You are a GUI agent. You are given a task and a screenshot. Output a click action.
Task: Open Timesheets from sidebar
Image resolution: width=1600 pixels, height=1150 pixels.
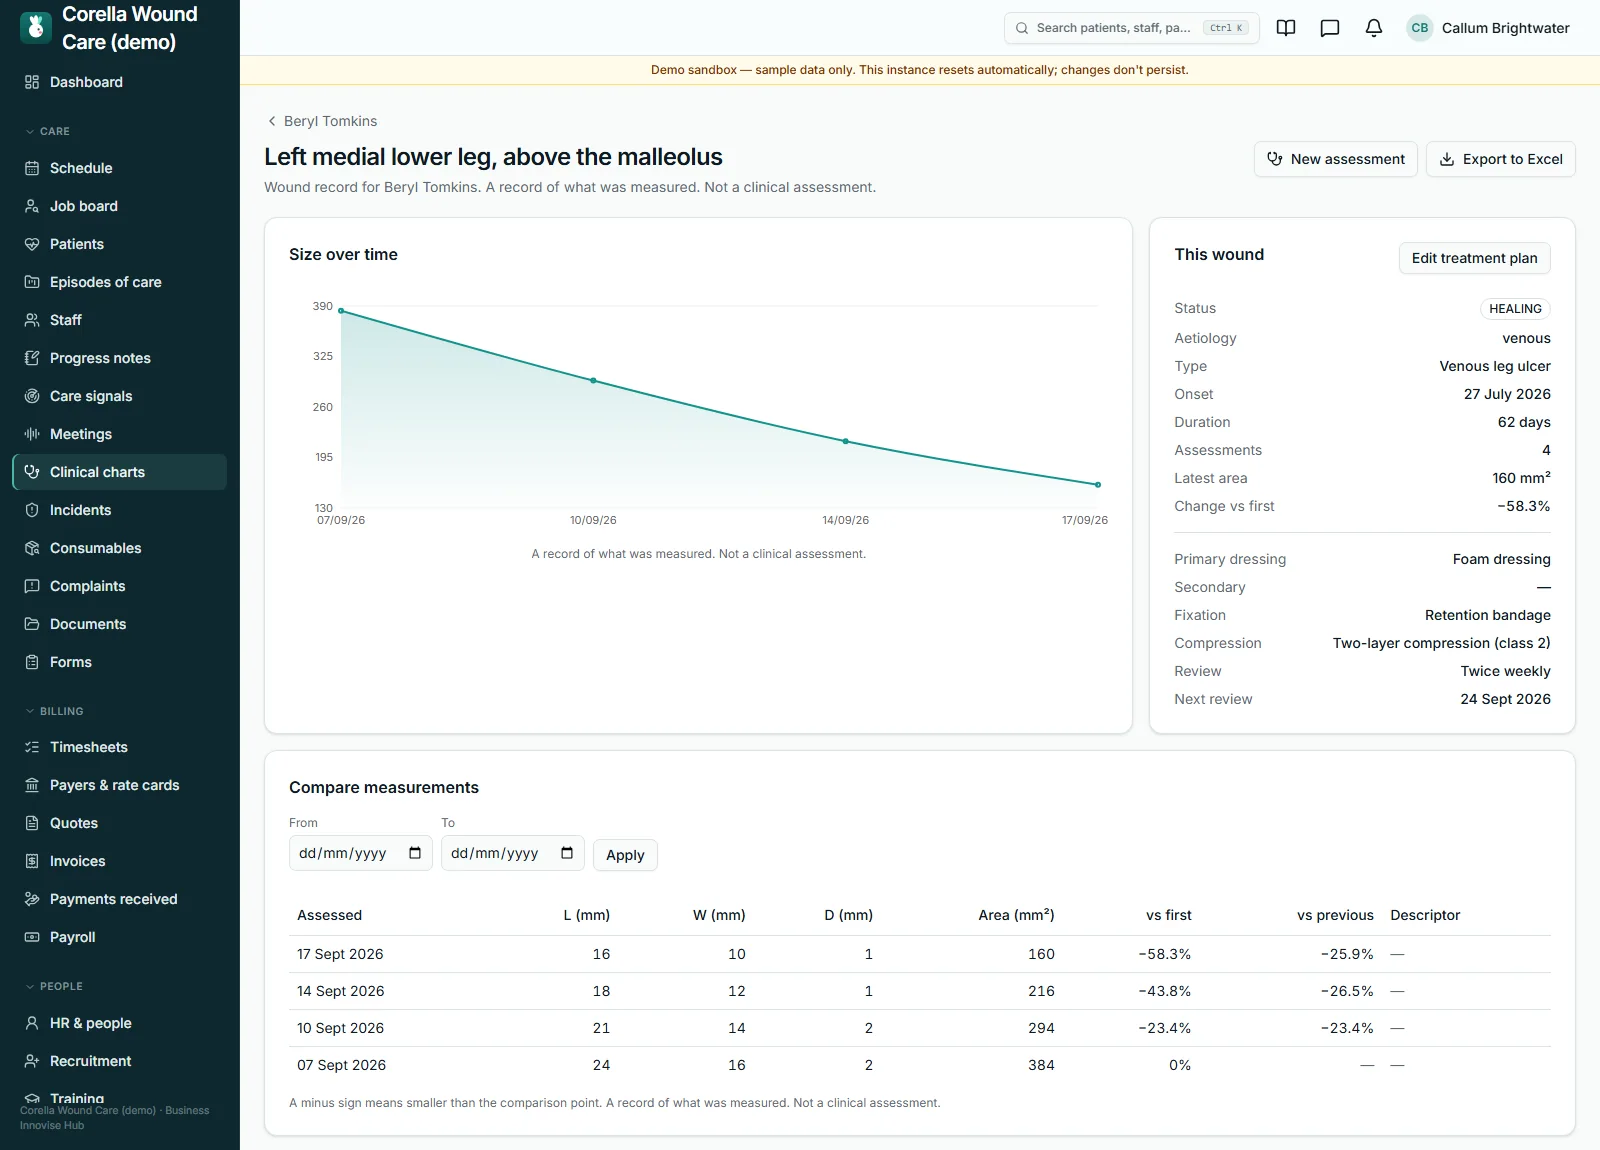120,747
